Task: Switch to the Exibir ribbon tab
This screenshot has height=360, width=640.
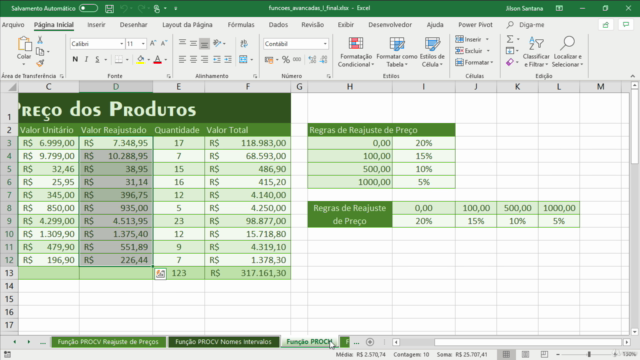Action: (345, 25)
